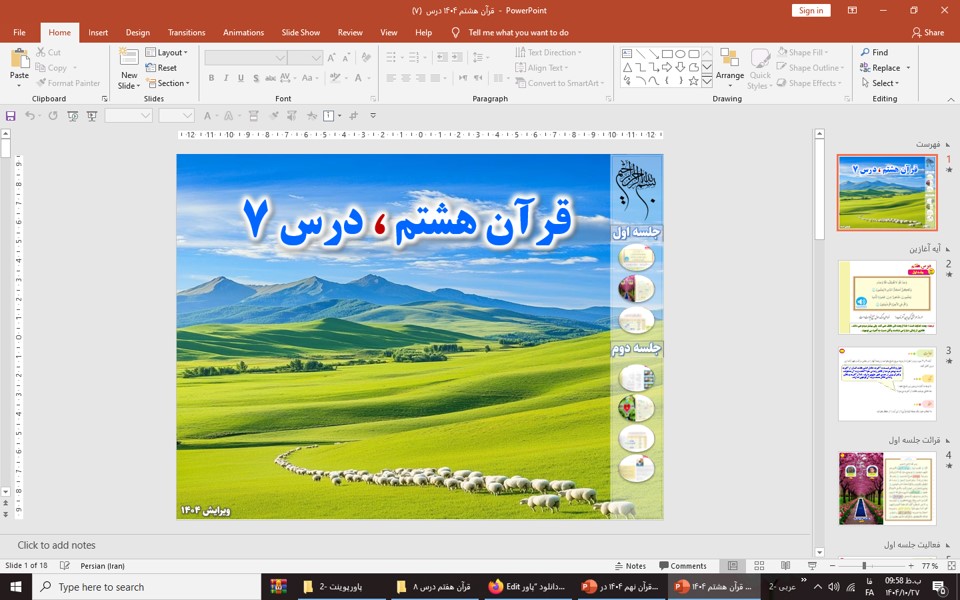Open Reading View from status bar
This screenshot has width=960, height=600.
(785, 566)
